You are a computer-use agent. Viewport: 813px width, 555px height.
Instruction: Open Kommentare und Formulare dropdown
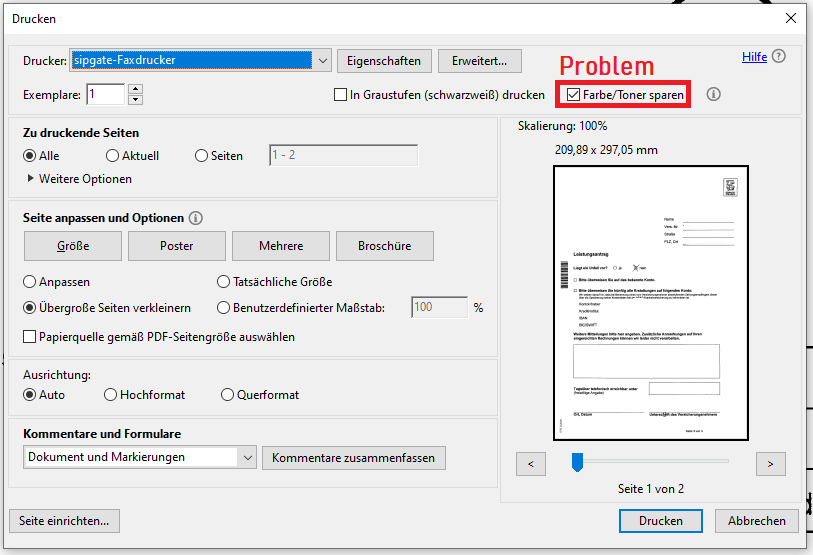click(x=247, y=457)
